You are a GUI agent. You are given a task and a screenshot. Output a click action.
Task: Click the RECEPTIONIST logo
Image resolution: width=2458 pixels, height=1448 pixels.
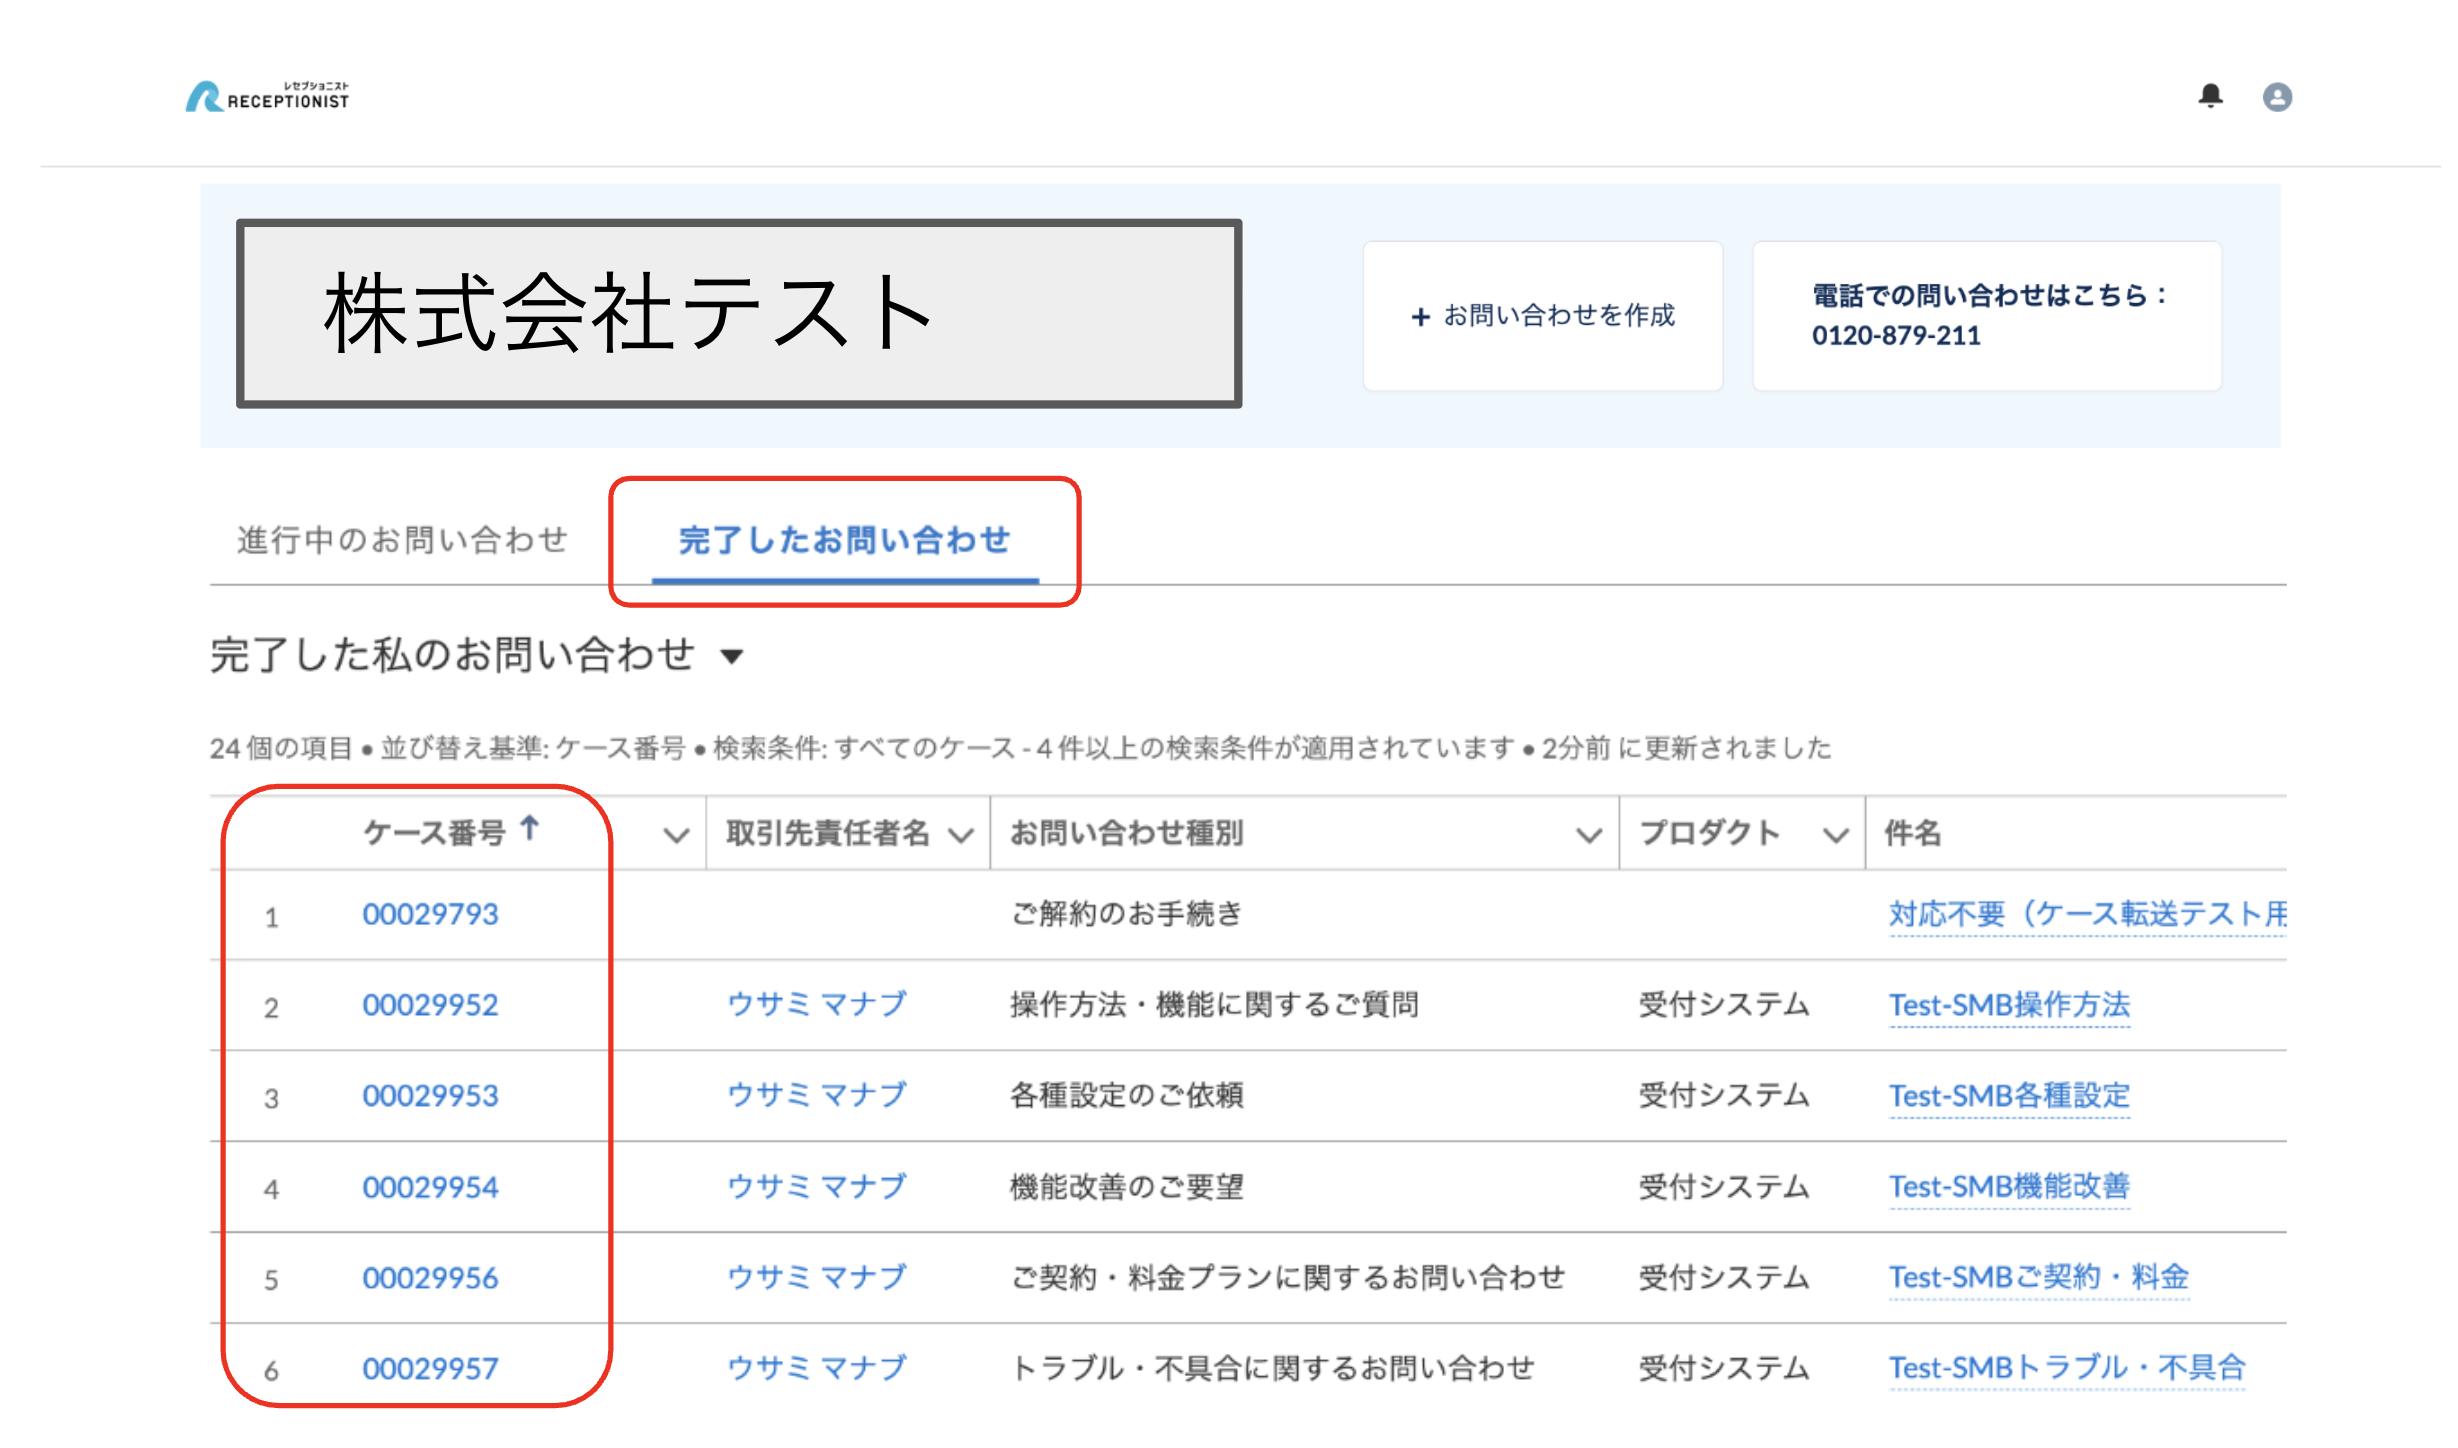coord(268,97)
